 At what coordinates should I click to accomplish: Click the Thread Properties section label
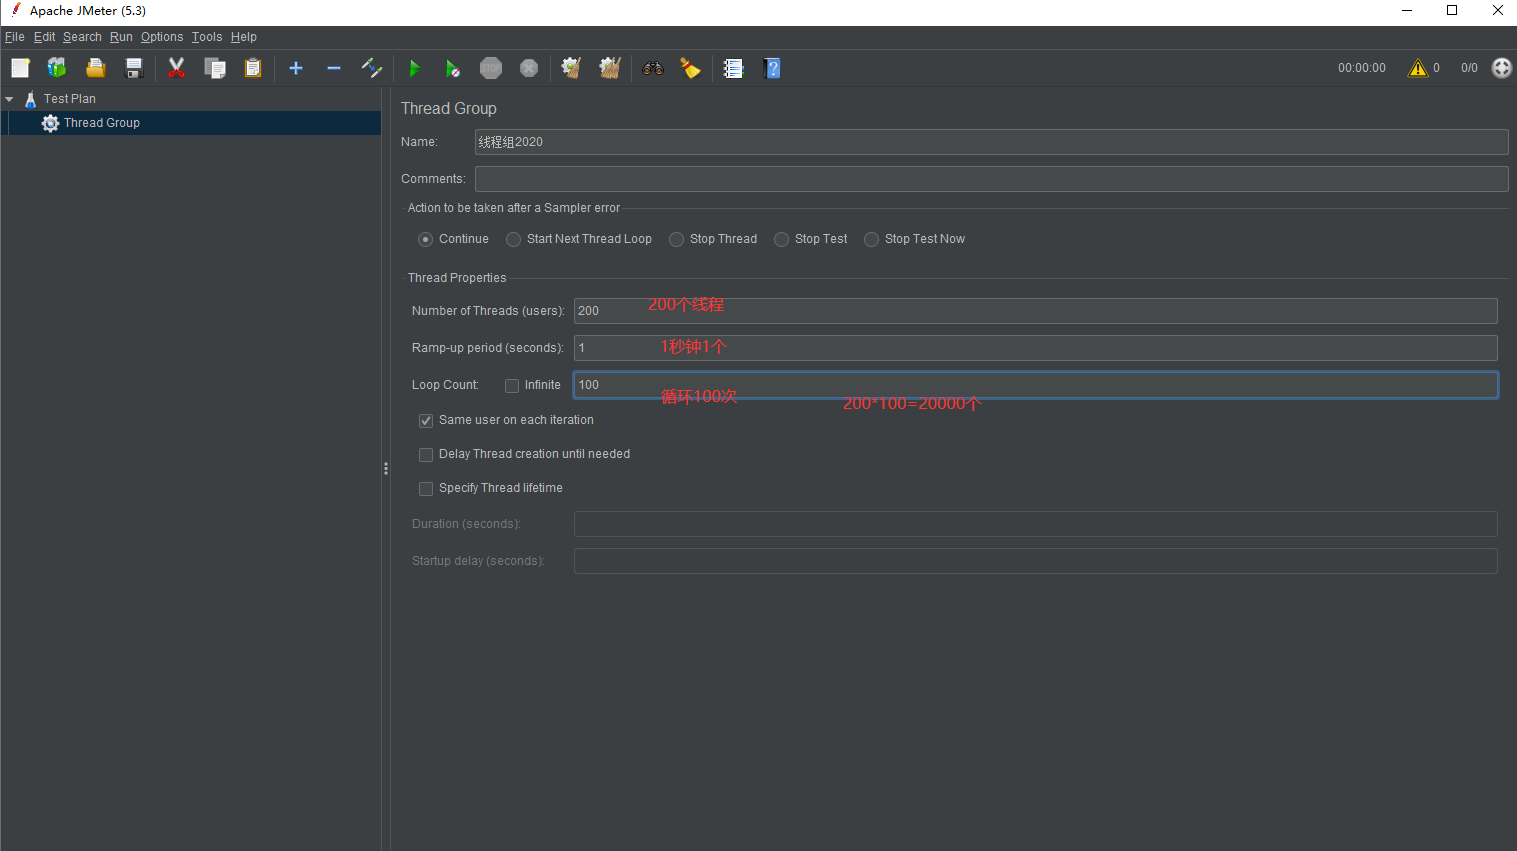[x=457, y=278]
